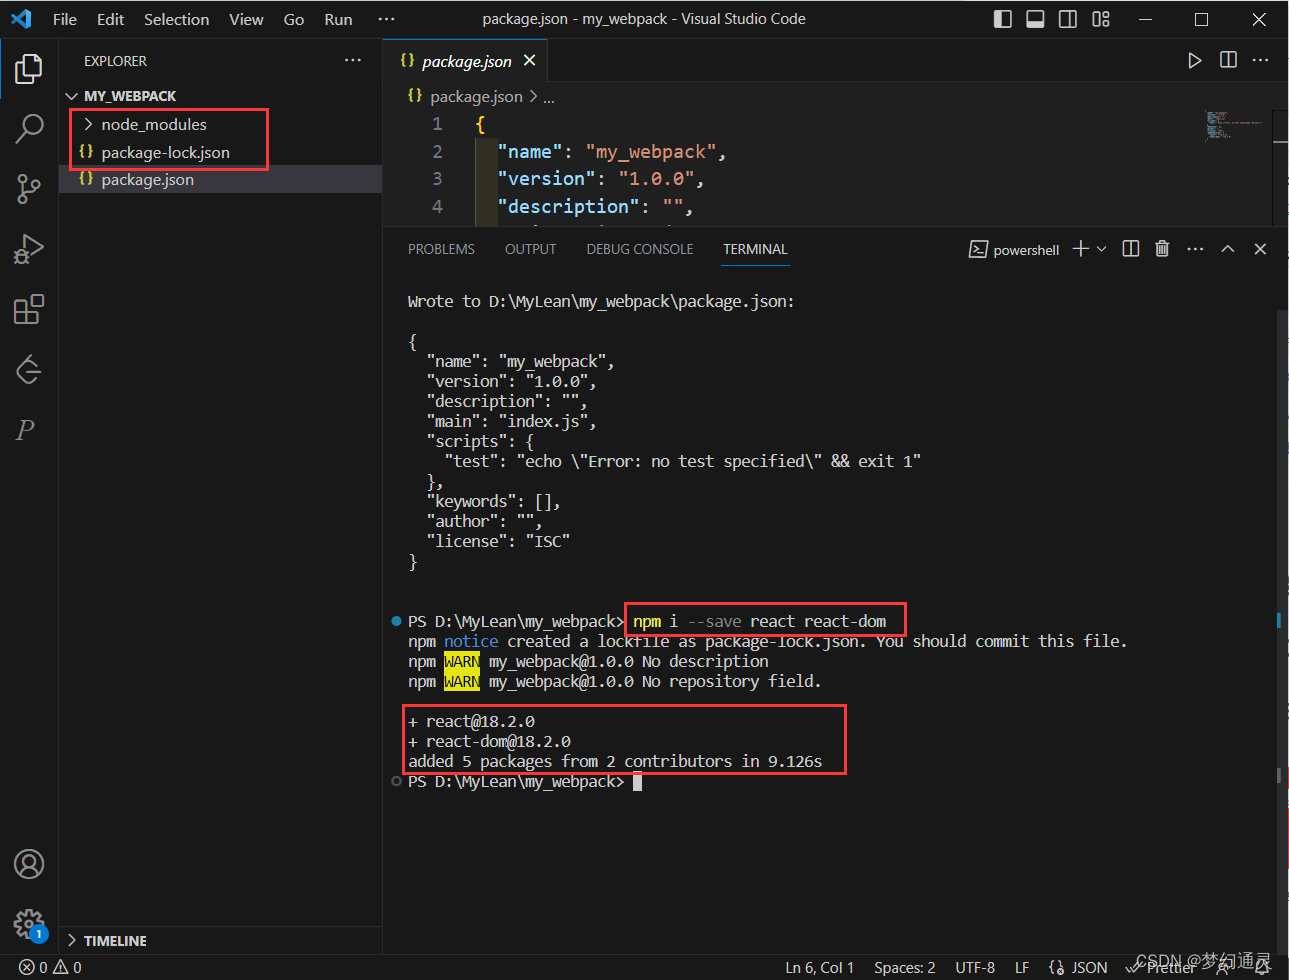Open editor More Actions ellipsis
The width and height of the screenshot is (1289, 980).
tap(1260, 60)
